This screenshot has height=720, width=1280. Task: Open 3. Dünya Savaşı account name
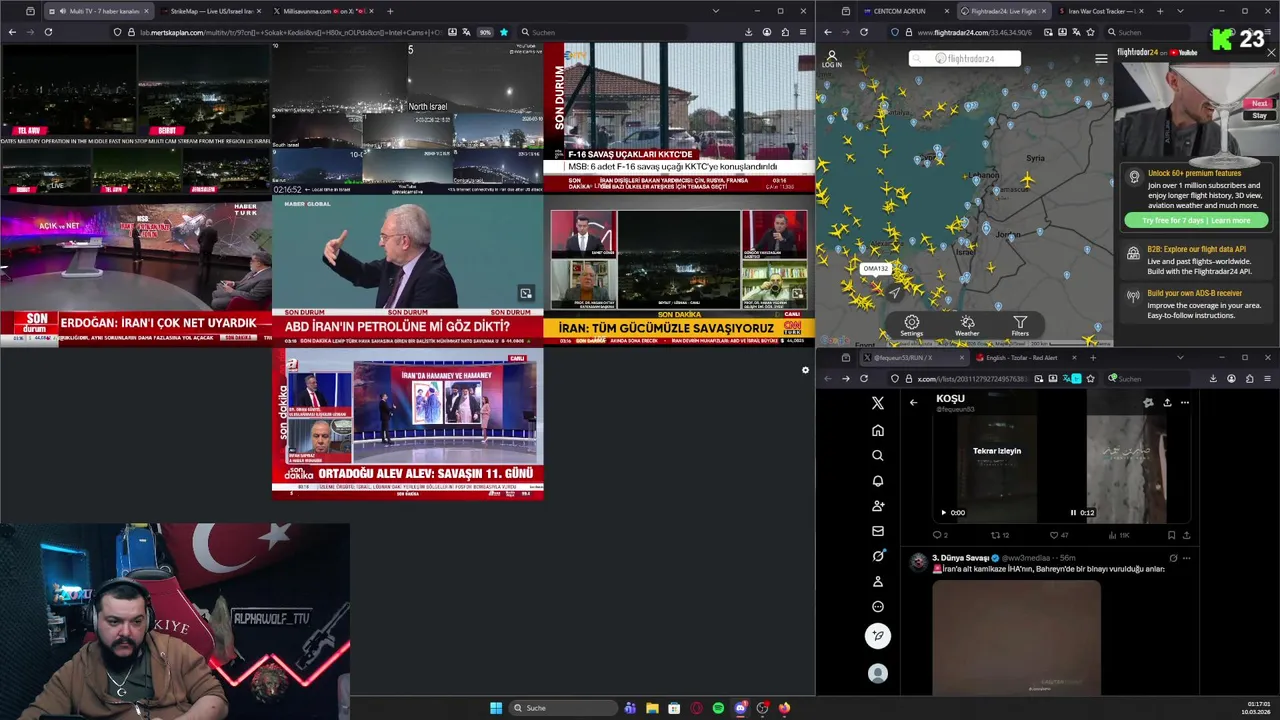pos(960,558)
